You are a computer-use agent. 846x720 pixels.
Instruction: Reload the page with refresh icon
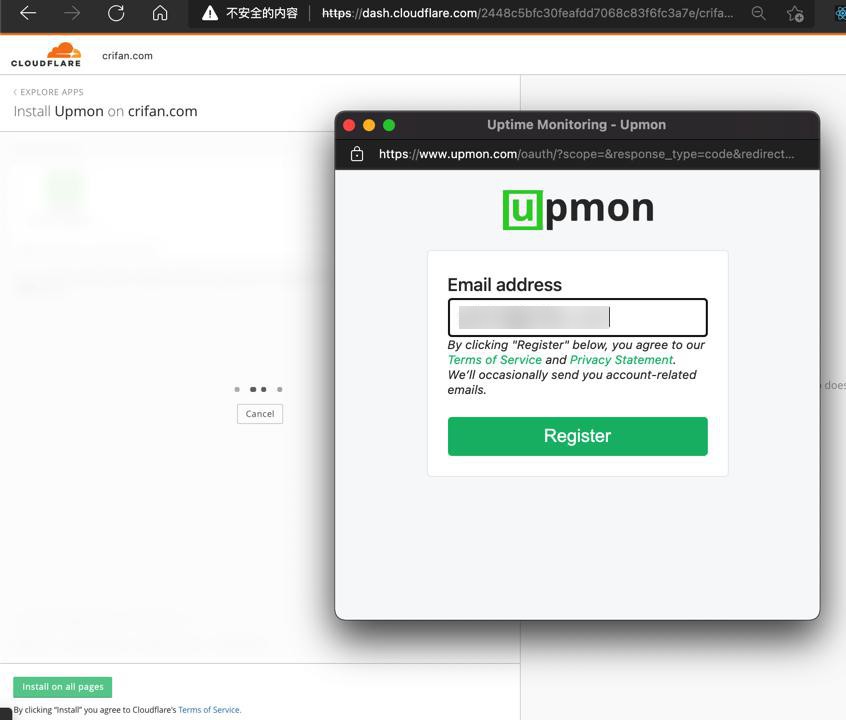(x=116, y=13)
